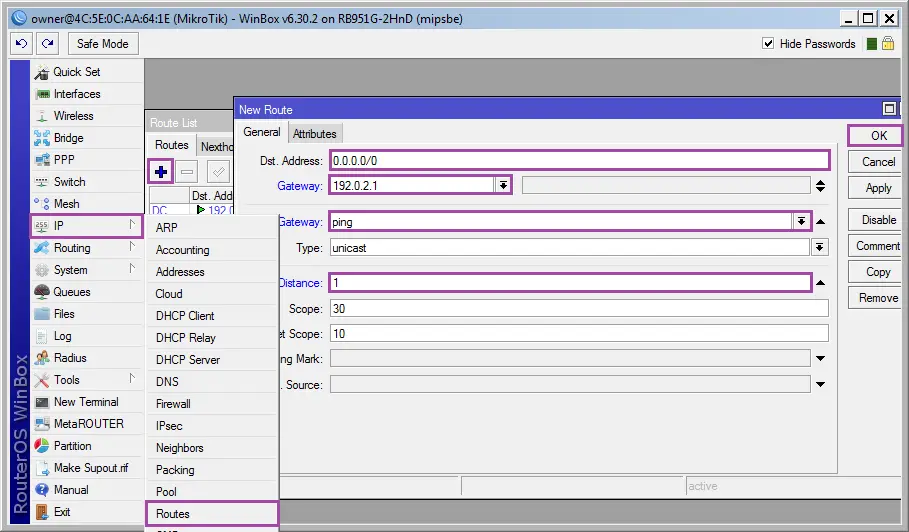Open Files in sidebar
Screen dimensions: 909x532
87,314
